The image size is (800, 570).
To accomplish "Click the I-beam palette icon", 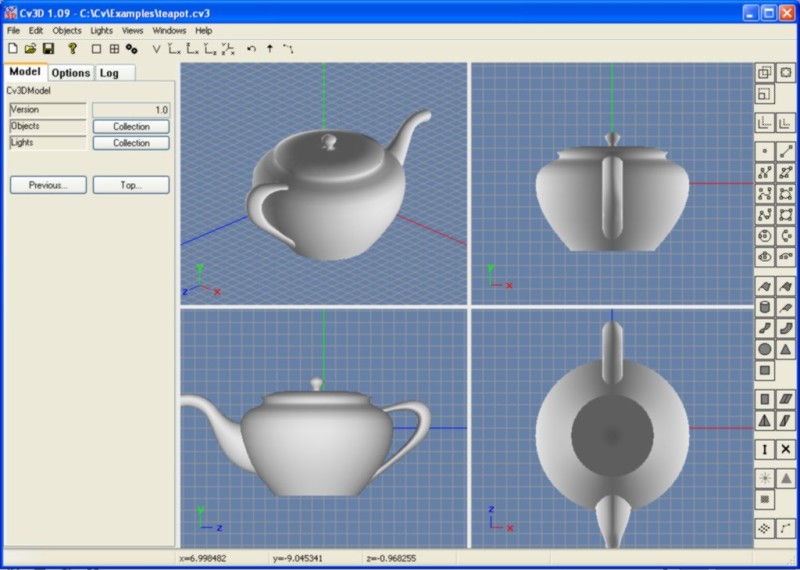I will [764, 450].
